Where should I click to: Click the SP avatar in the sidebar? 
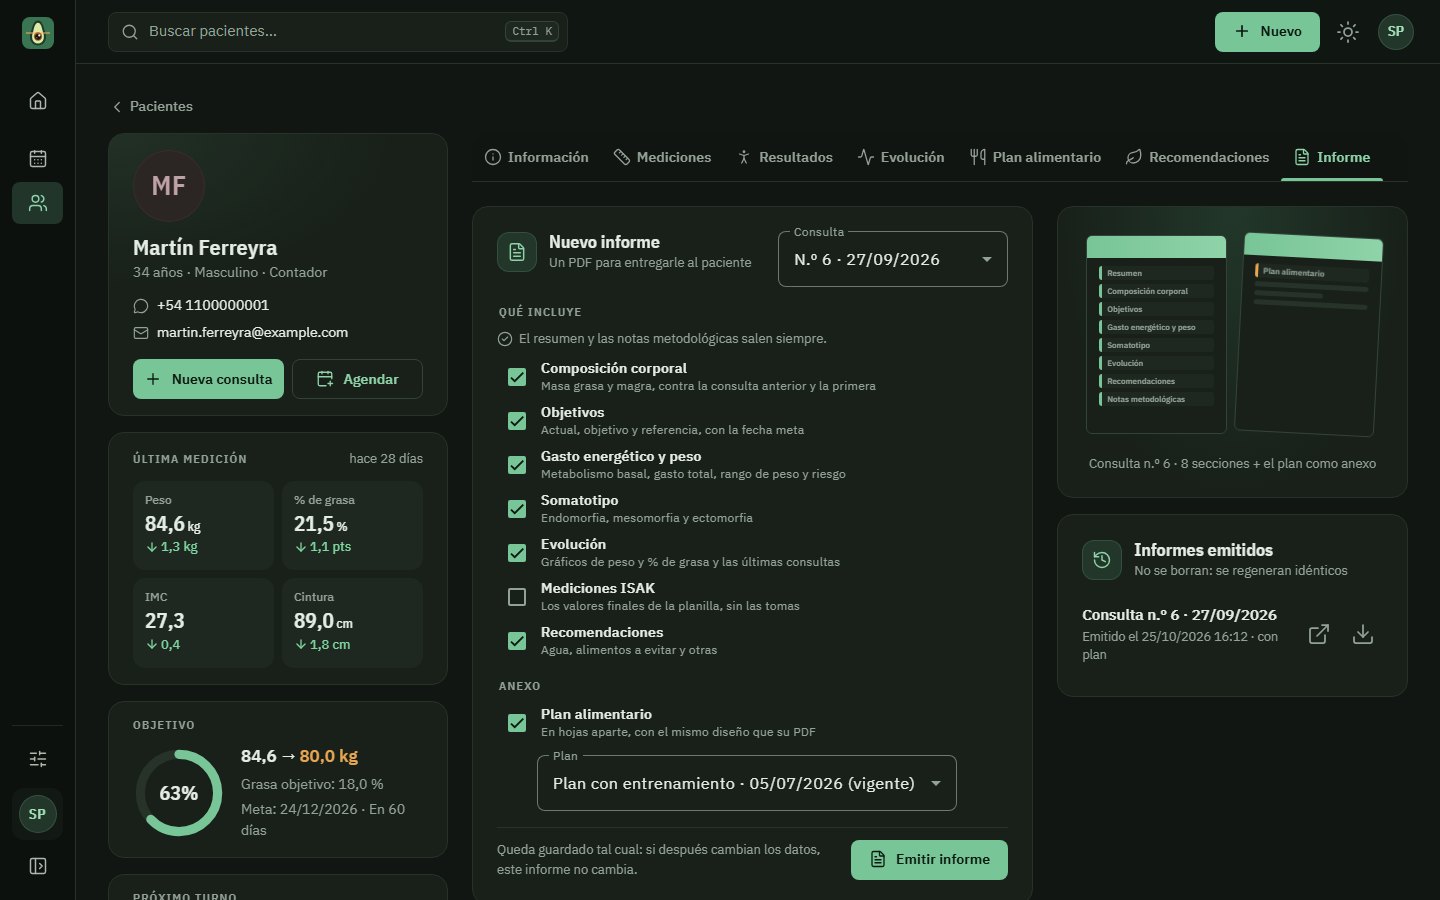[38, 814]
